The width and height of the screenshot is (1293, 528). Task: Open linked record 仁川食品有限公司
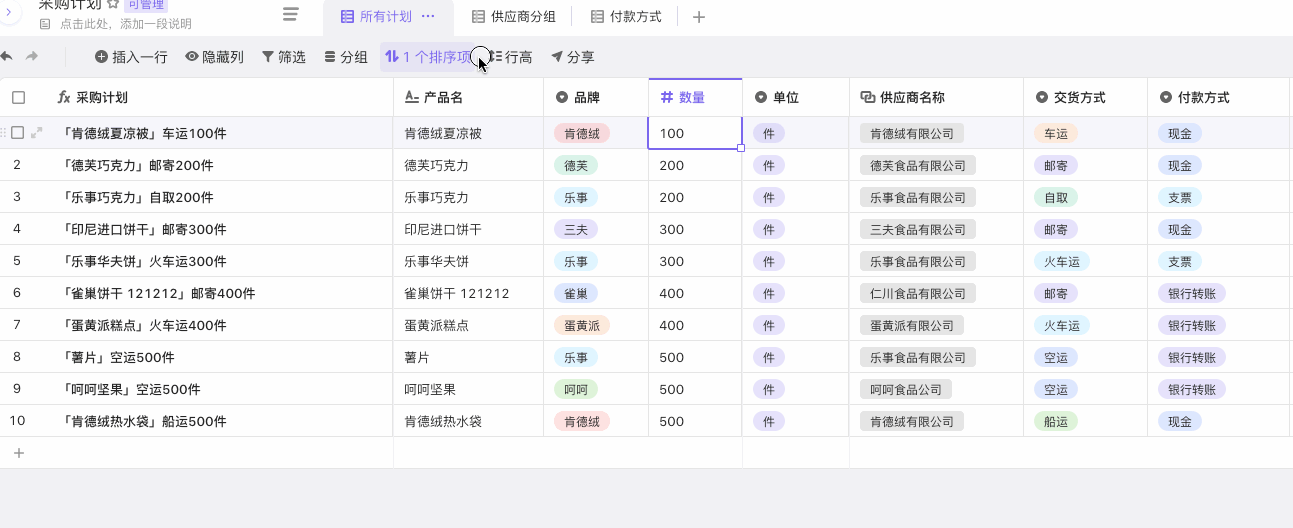pyautogui.click(x=918, y=293)
